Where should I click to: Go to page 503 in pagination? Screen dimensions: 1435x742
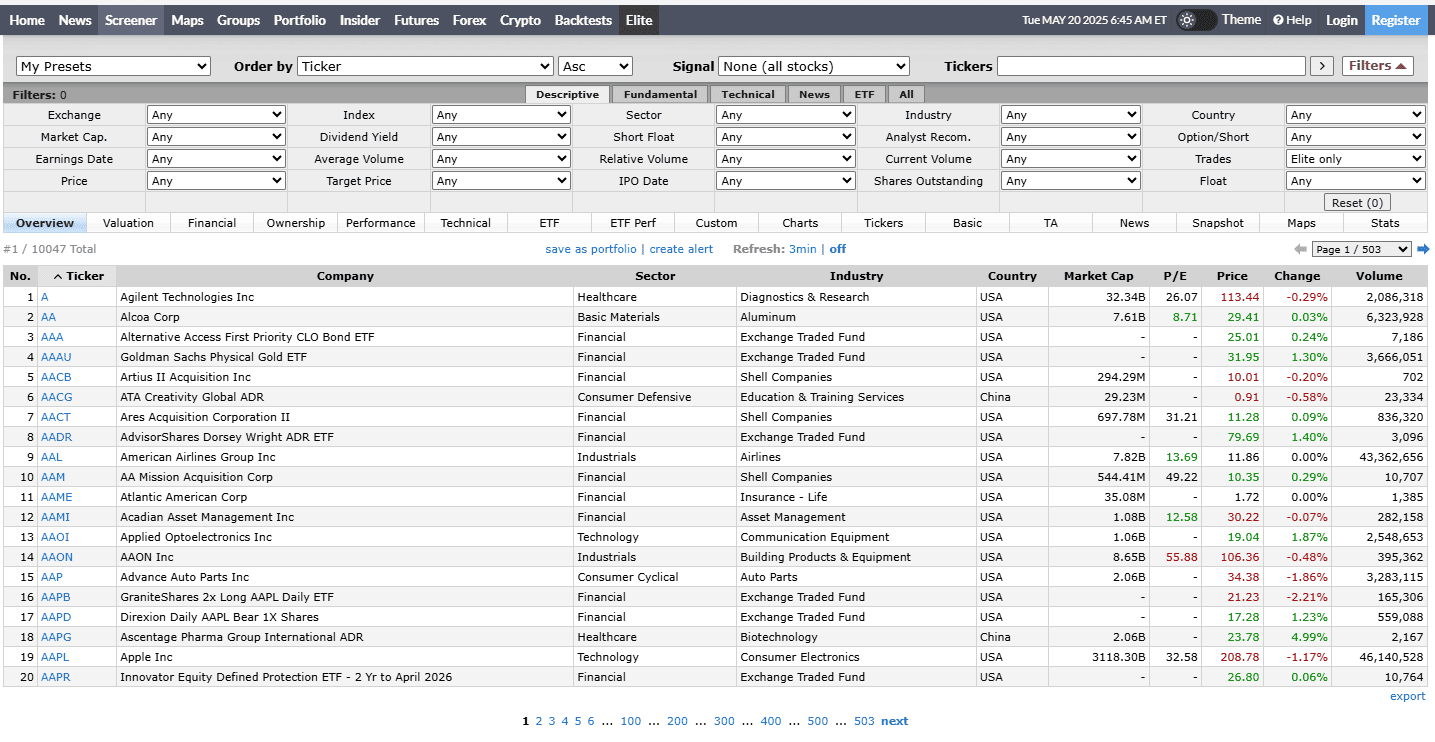point(864,721)
